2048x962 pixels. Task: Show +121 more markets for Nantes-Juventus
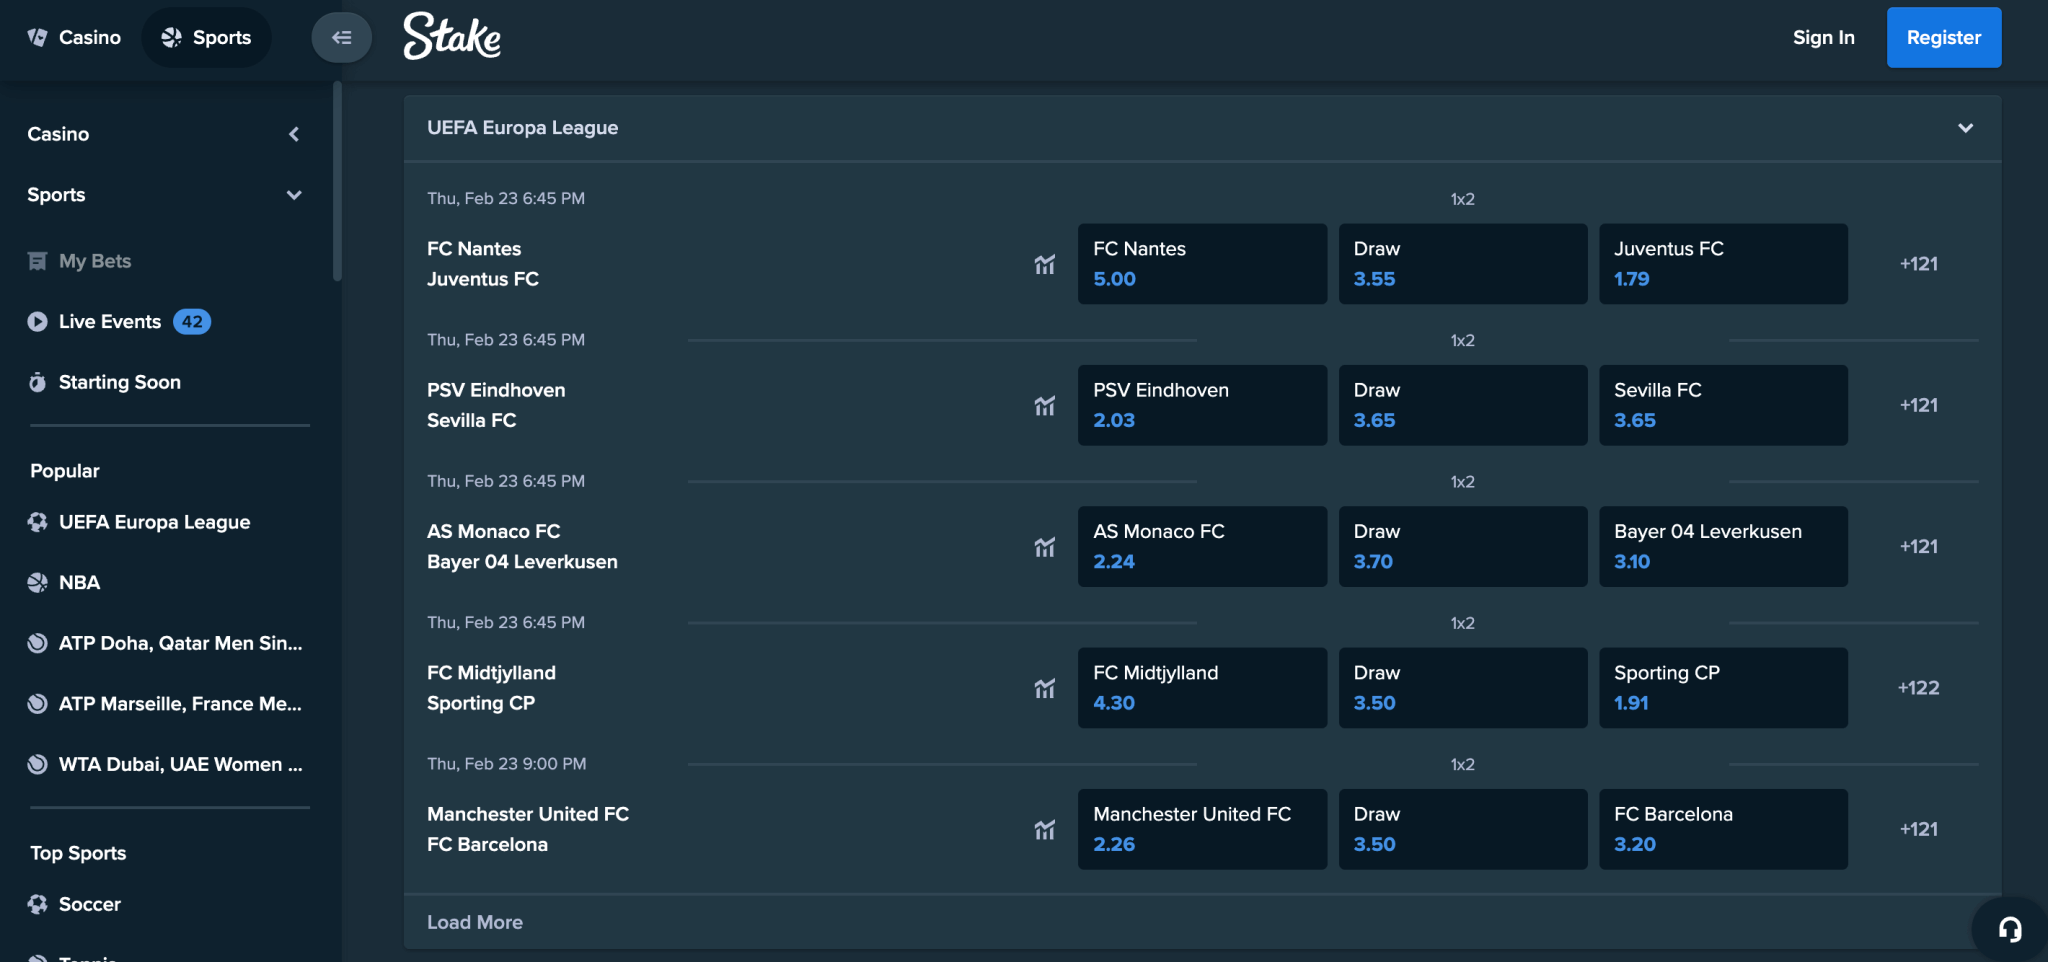pos(1918,264)
